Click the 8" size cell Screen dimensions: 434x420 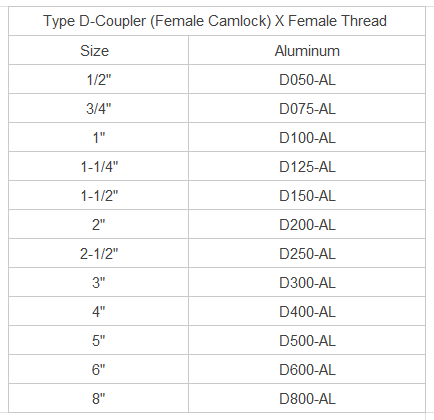tap(99, 399)
